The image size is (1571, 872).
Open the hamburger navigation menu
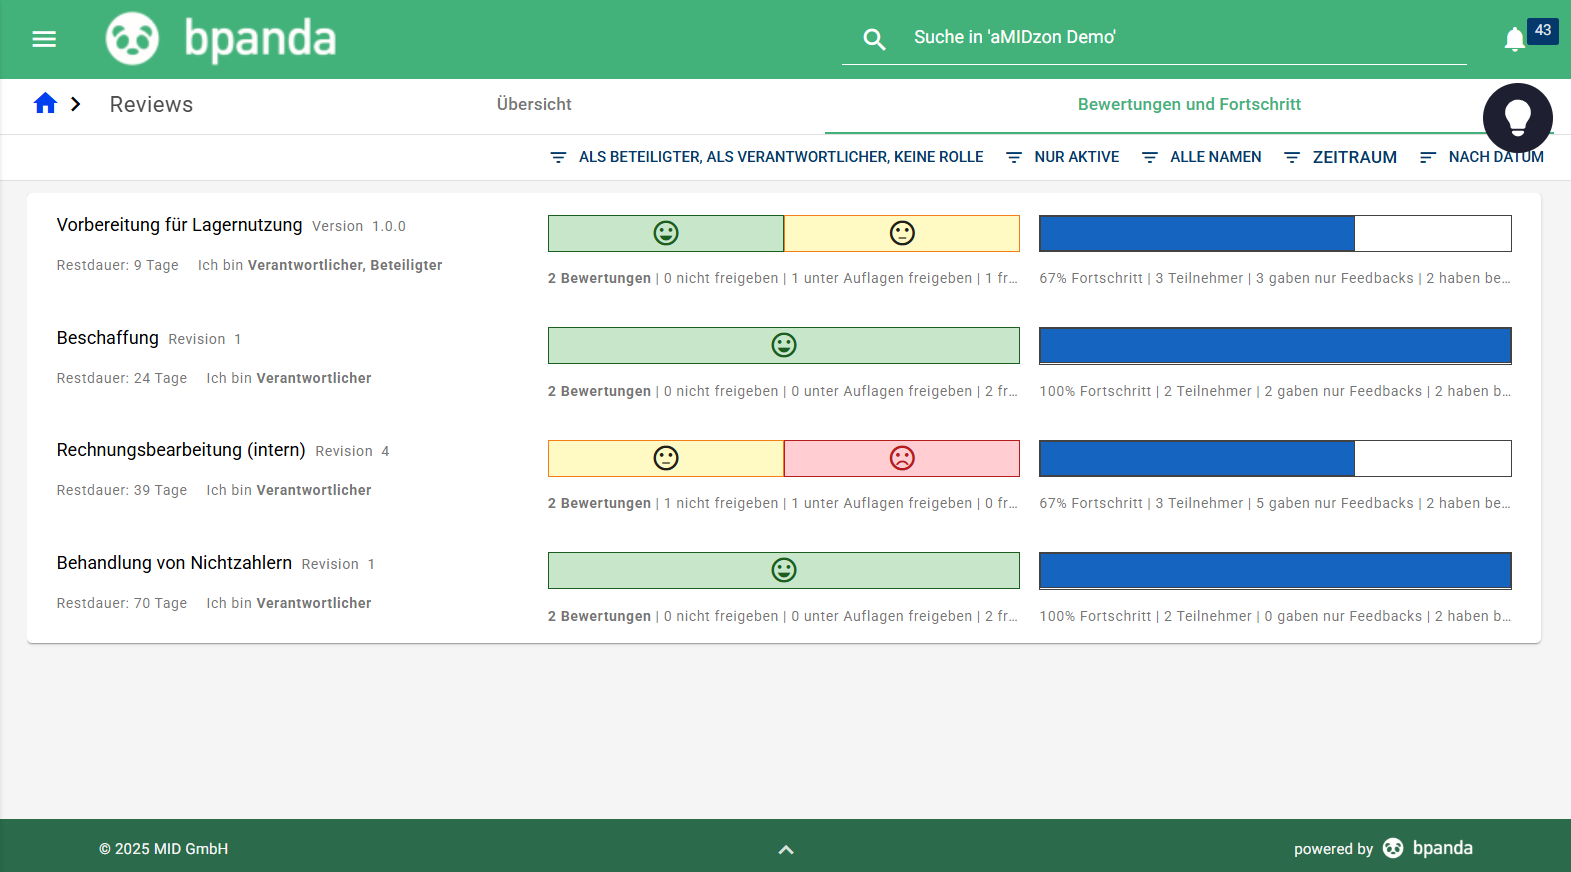click(x=44, y=39)
